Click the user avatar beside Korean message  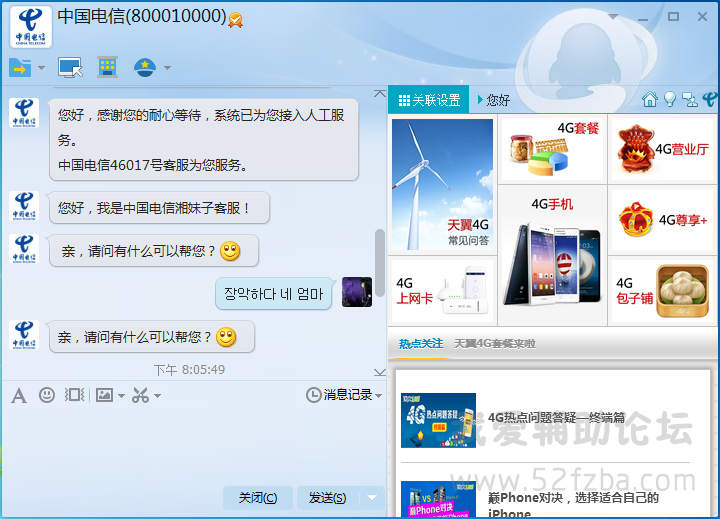point(357,292)
